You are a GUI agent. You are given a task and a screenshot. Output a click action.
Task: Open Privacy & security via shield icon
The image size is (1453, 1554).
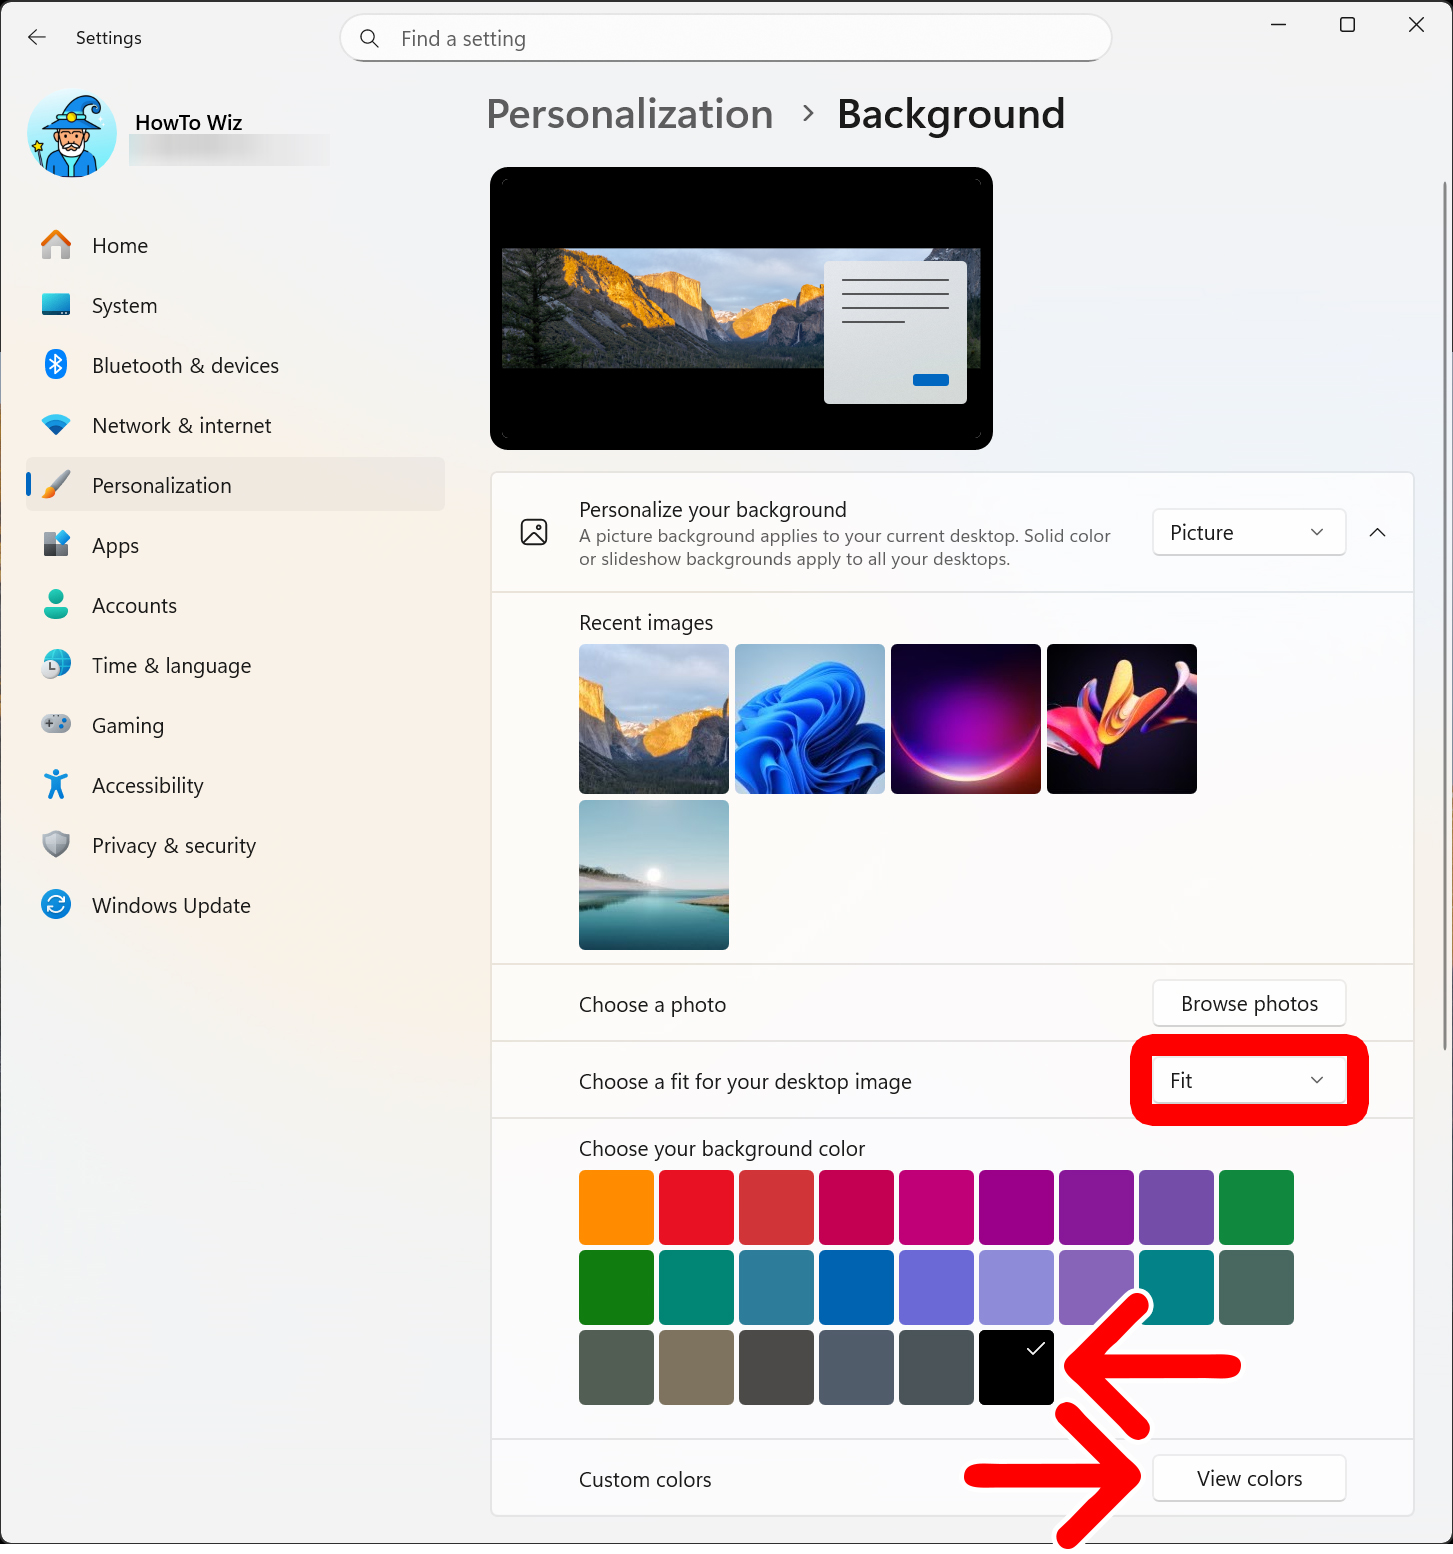point(56,845)
